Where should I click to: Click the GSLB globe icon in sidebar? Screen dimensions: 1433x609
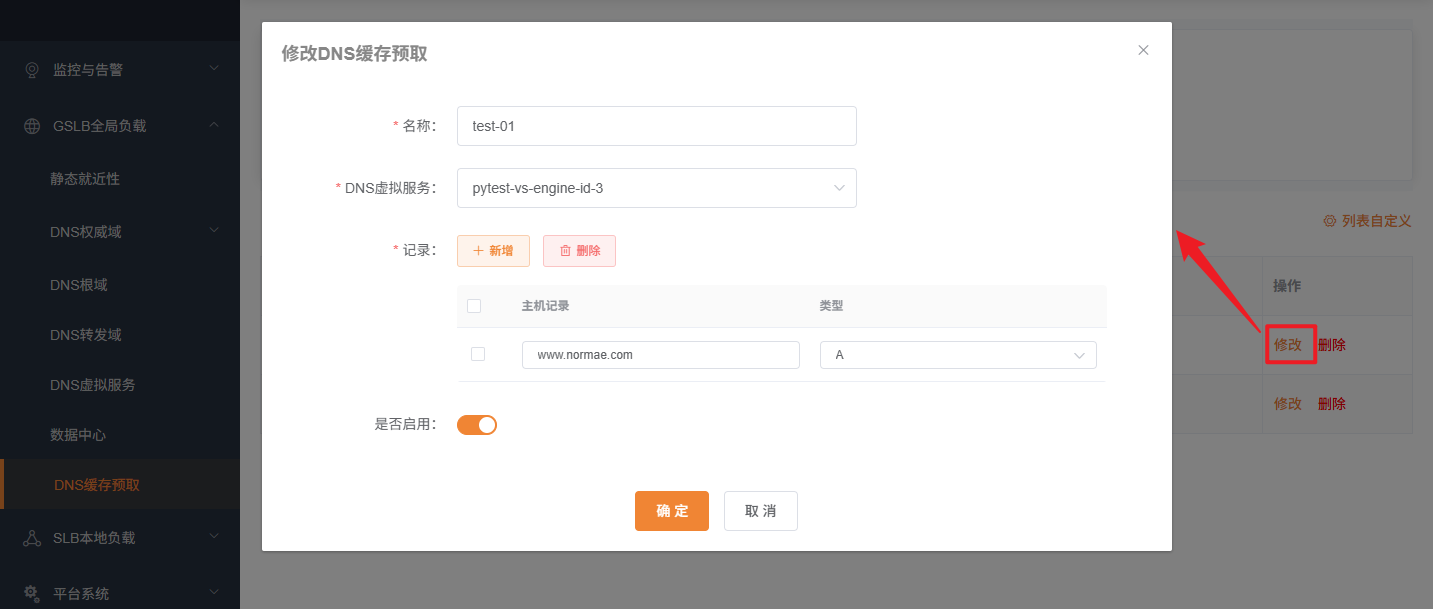coord(32,126)
